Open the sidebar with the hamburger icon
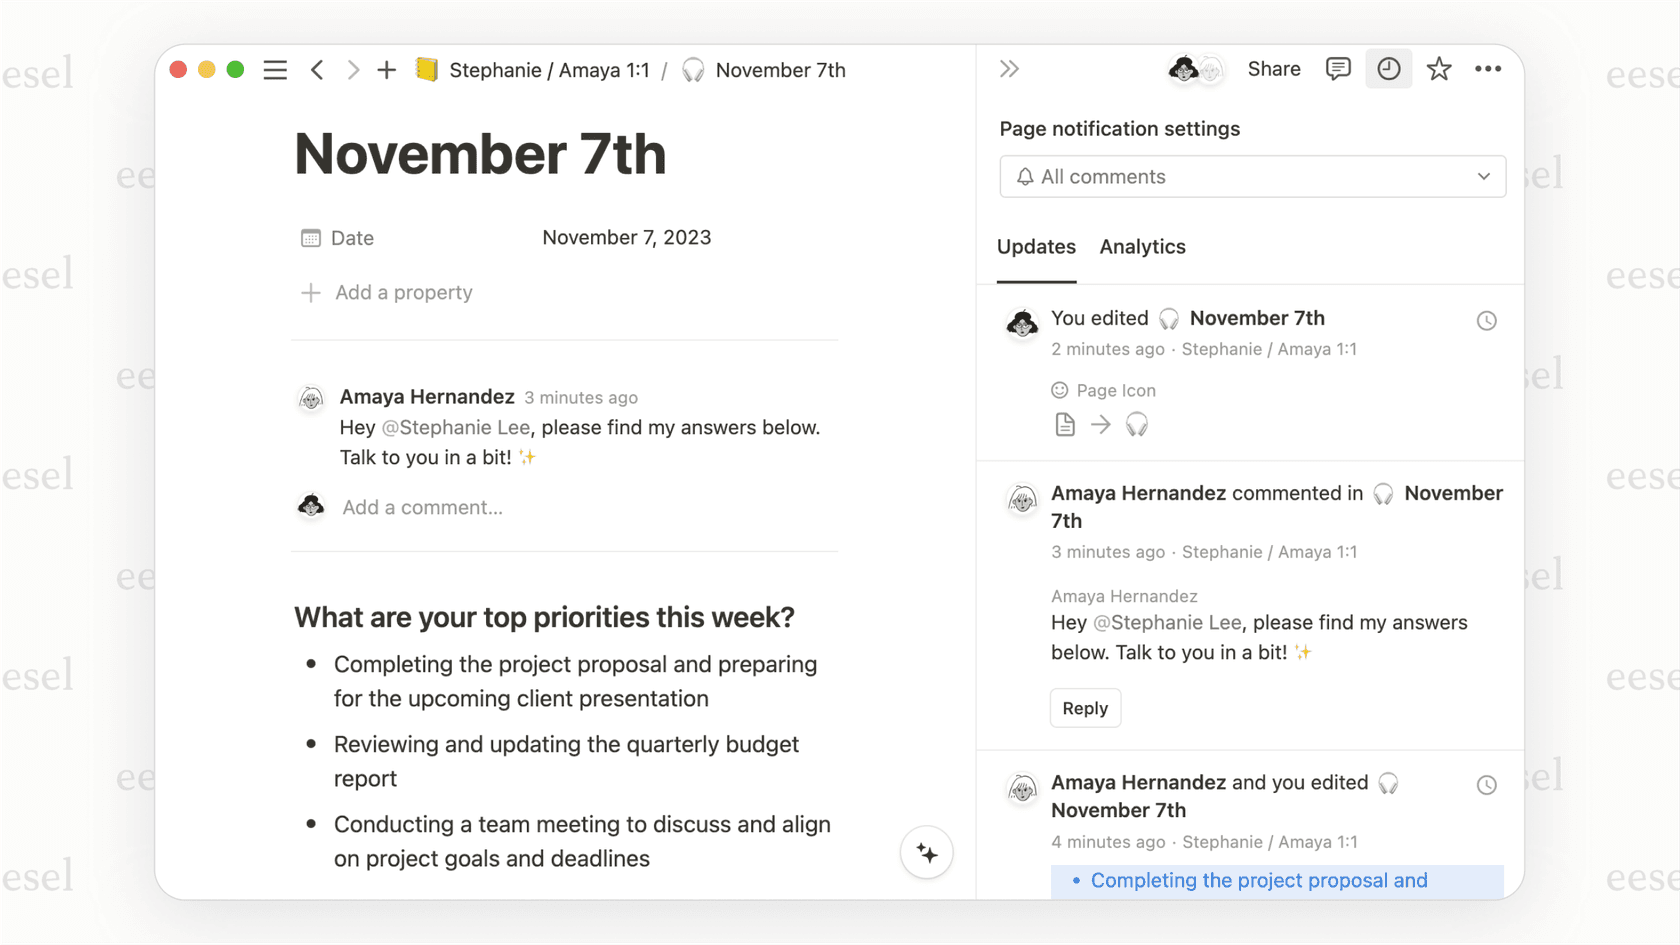 pyautogui.click(x=275, y=69)
